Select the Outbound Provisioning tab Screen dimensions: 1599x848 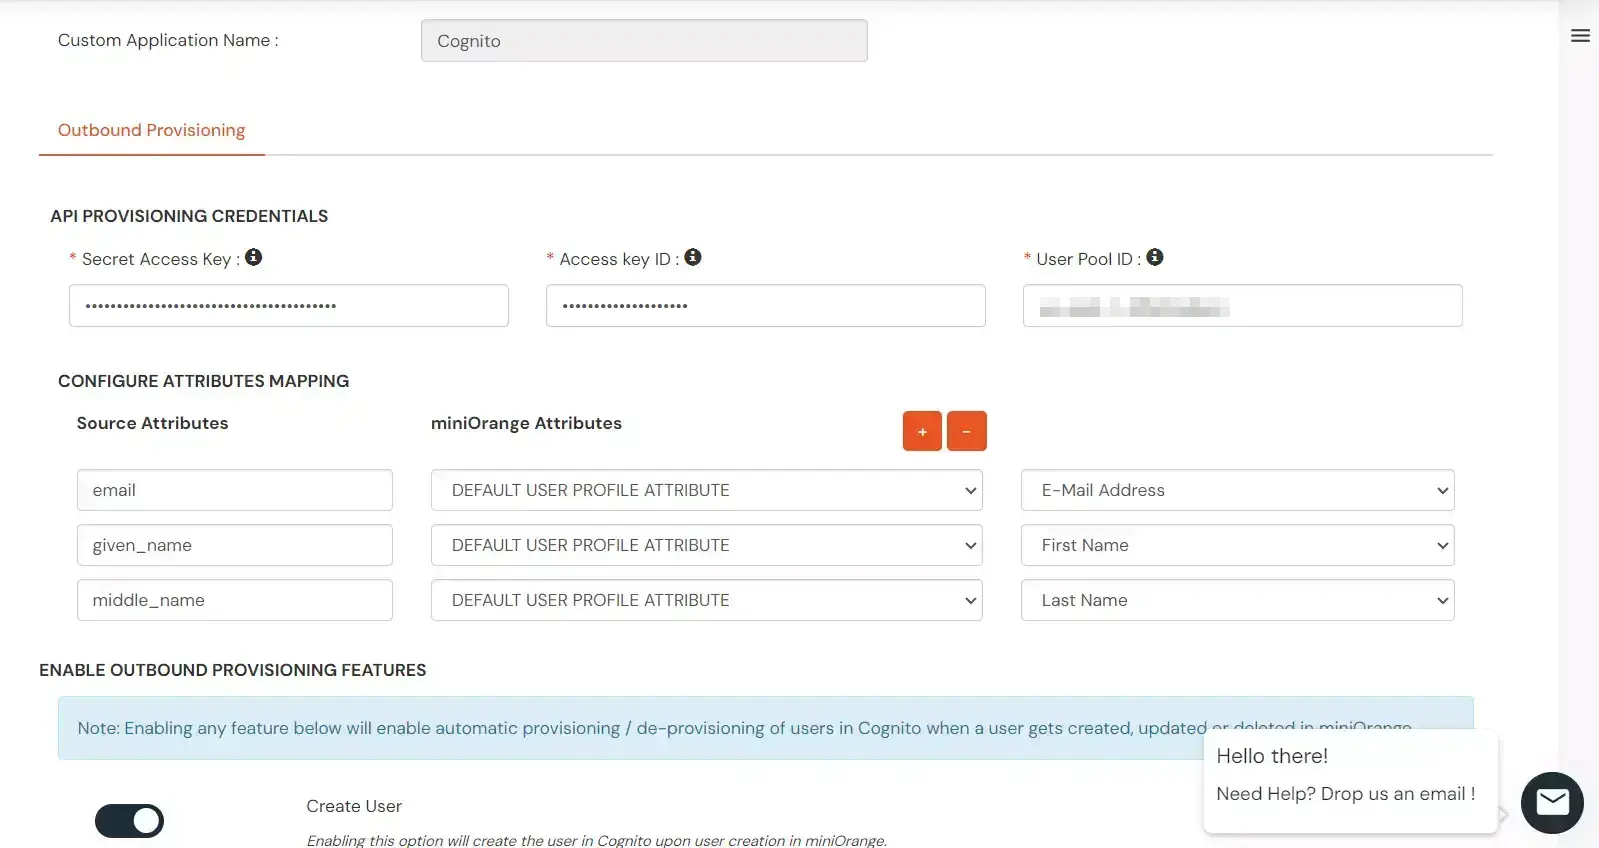click(x=151, y=130)
